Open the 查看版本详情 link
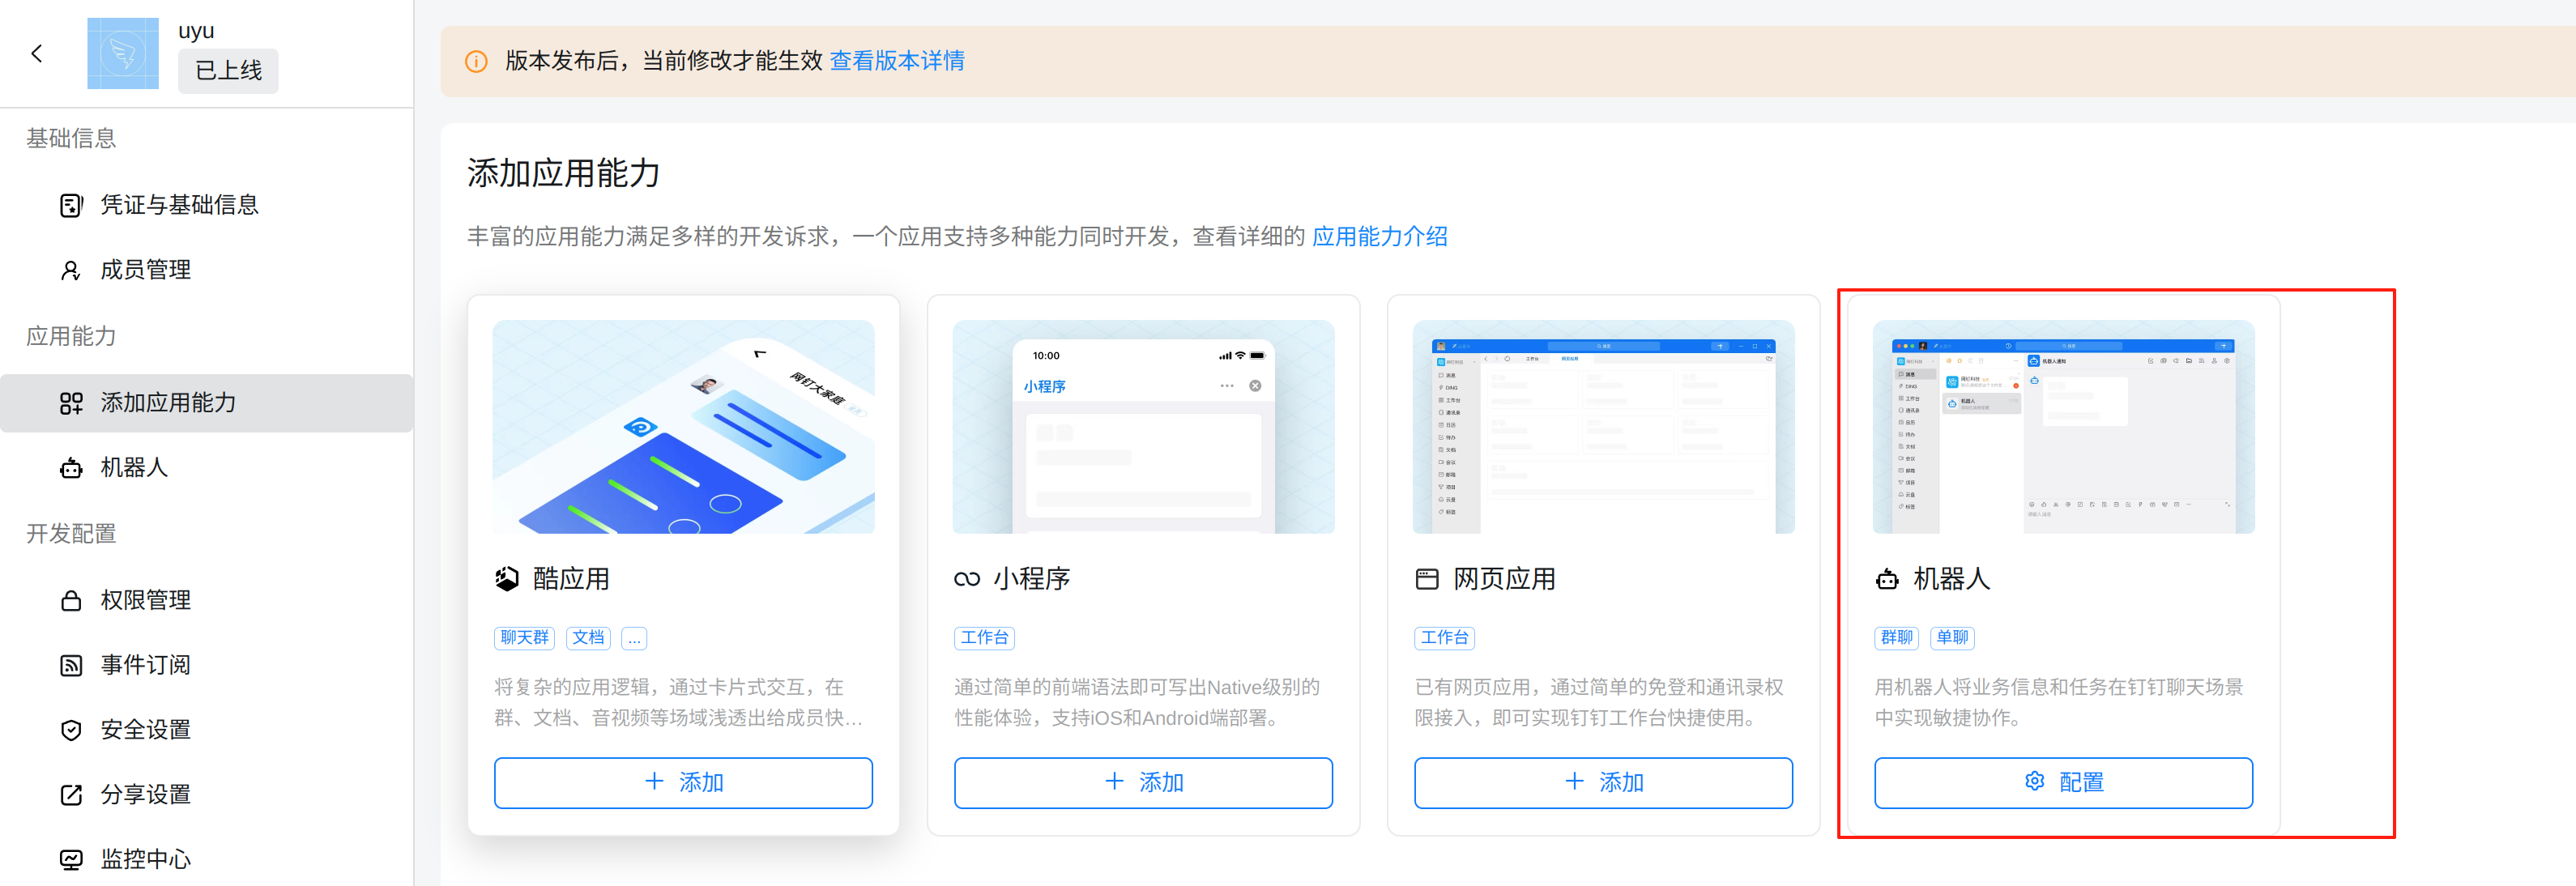Screen dimensions: 2576x886 click(x=897, y=61)
